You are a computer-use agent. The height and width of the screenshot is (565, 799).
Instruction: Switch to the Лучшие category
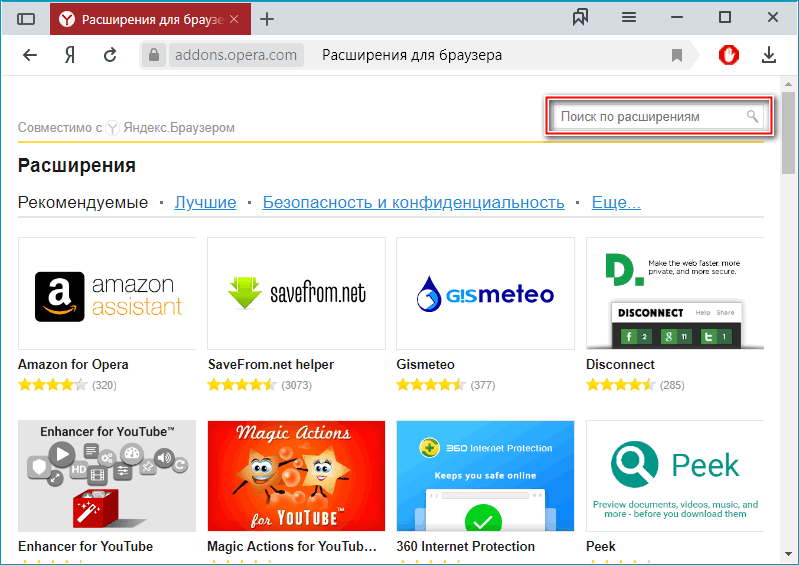(x=205, y=202)
